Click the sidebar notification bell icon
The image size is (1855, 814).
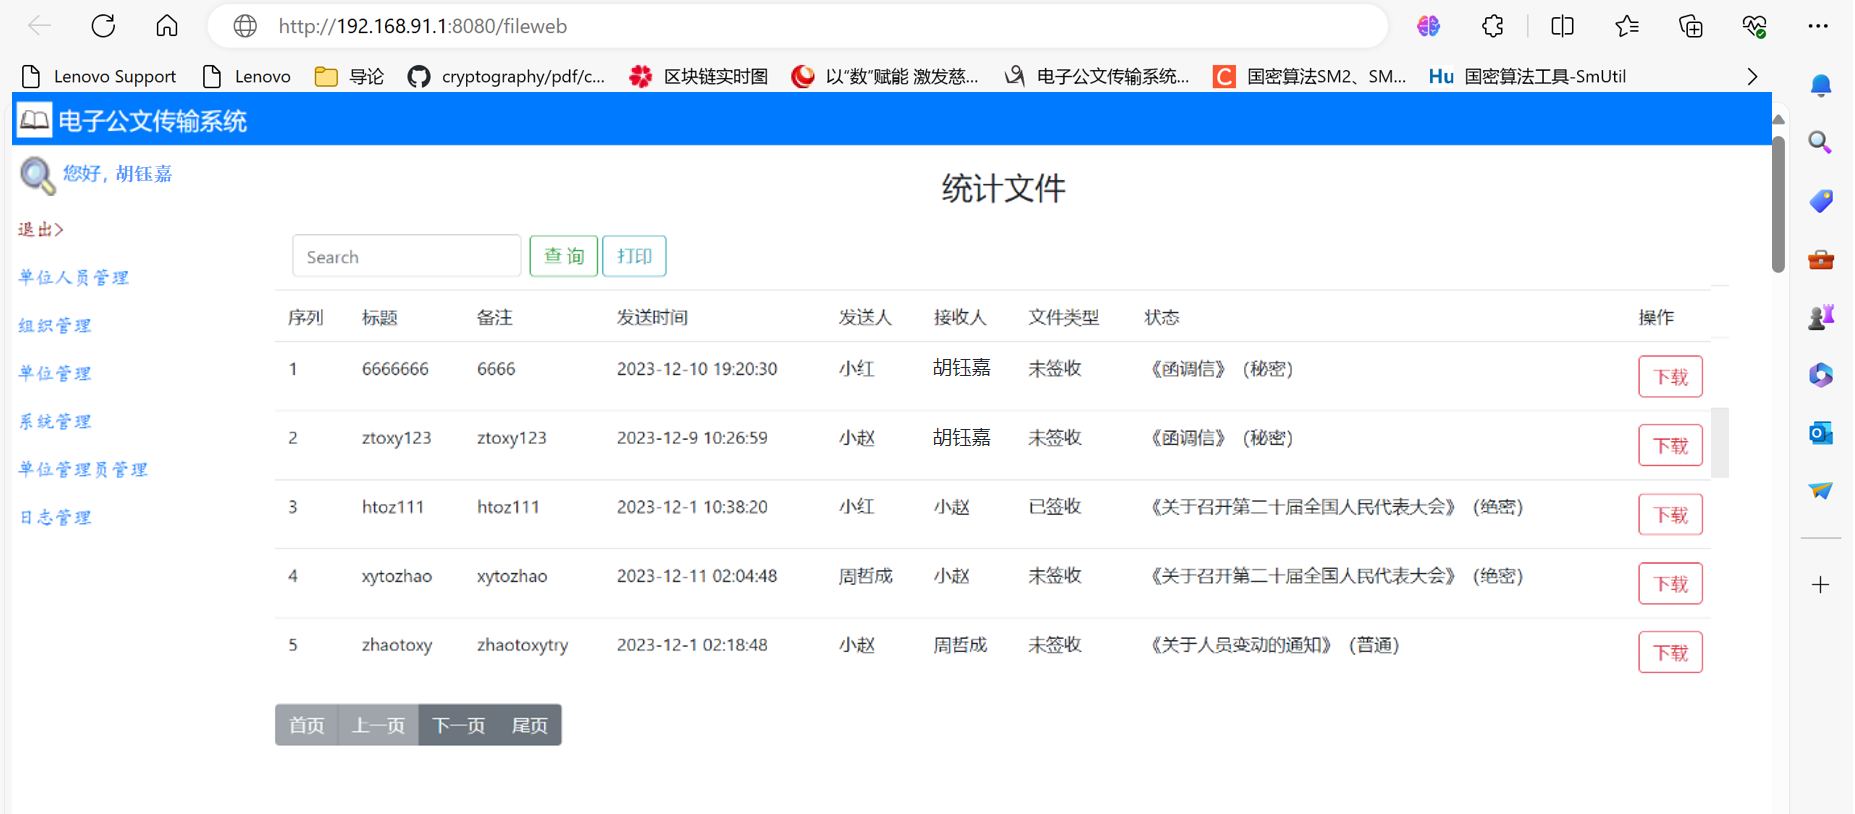tap(1821, 86)
